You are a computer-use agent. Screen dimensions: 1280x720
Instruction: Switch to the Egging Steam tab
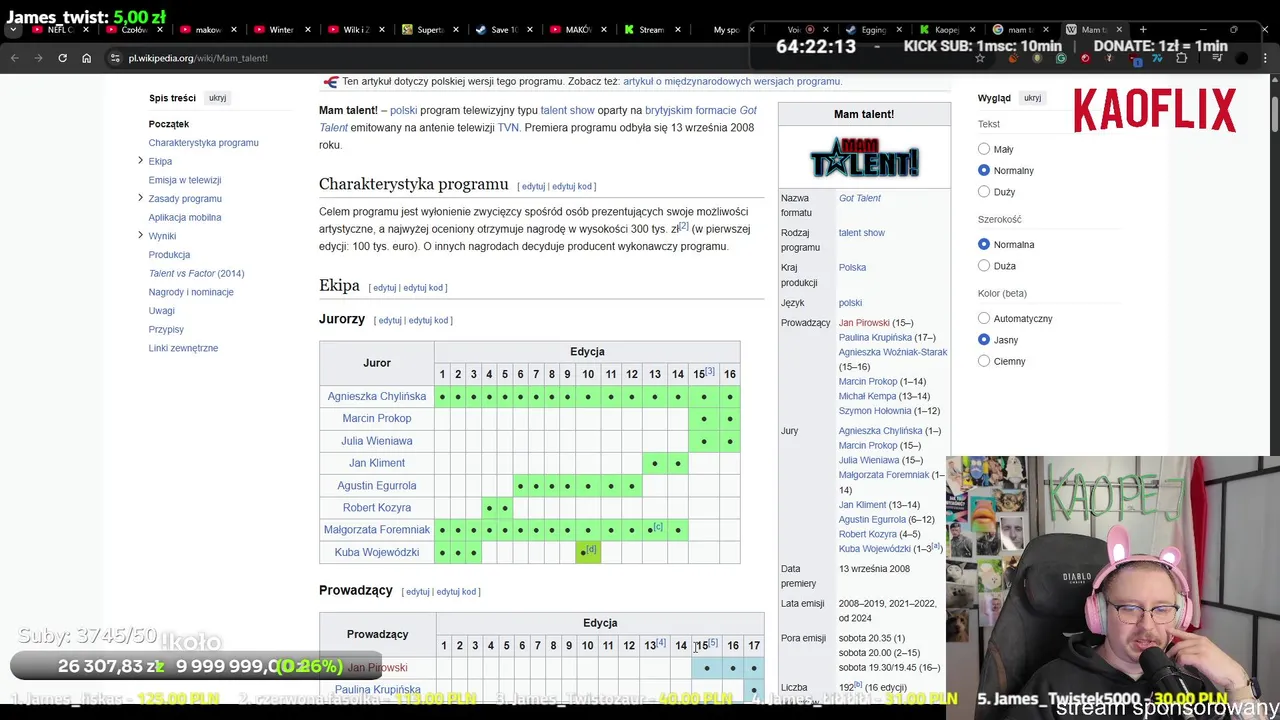873,30
